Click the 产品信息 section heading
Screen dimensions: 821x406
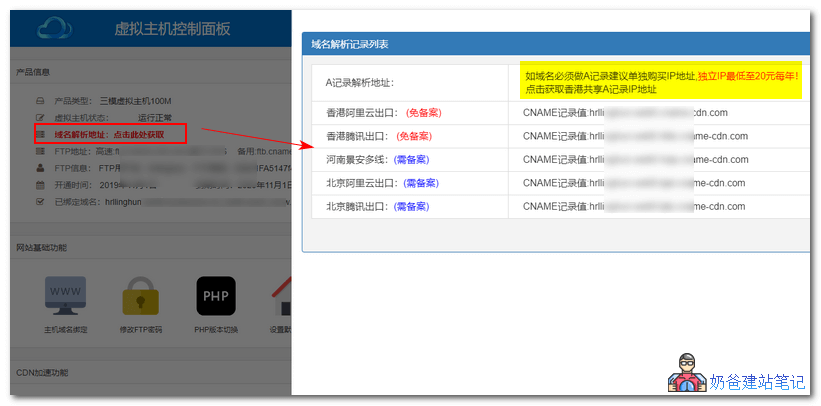(32, 72)
